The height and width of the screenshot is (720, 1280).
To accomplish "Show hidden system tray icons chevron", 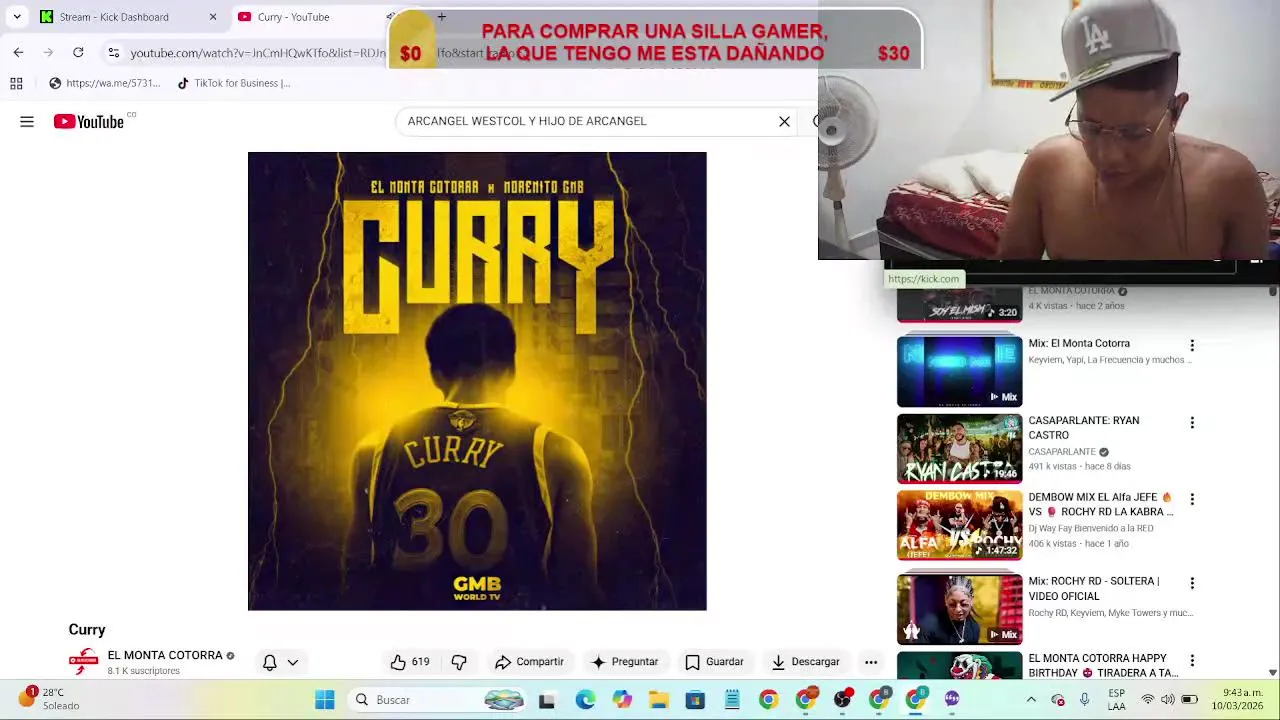I will point(1031,700).
